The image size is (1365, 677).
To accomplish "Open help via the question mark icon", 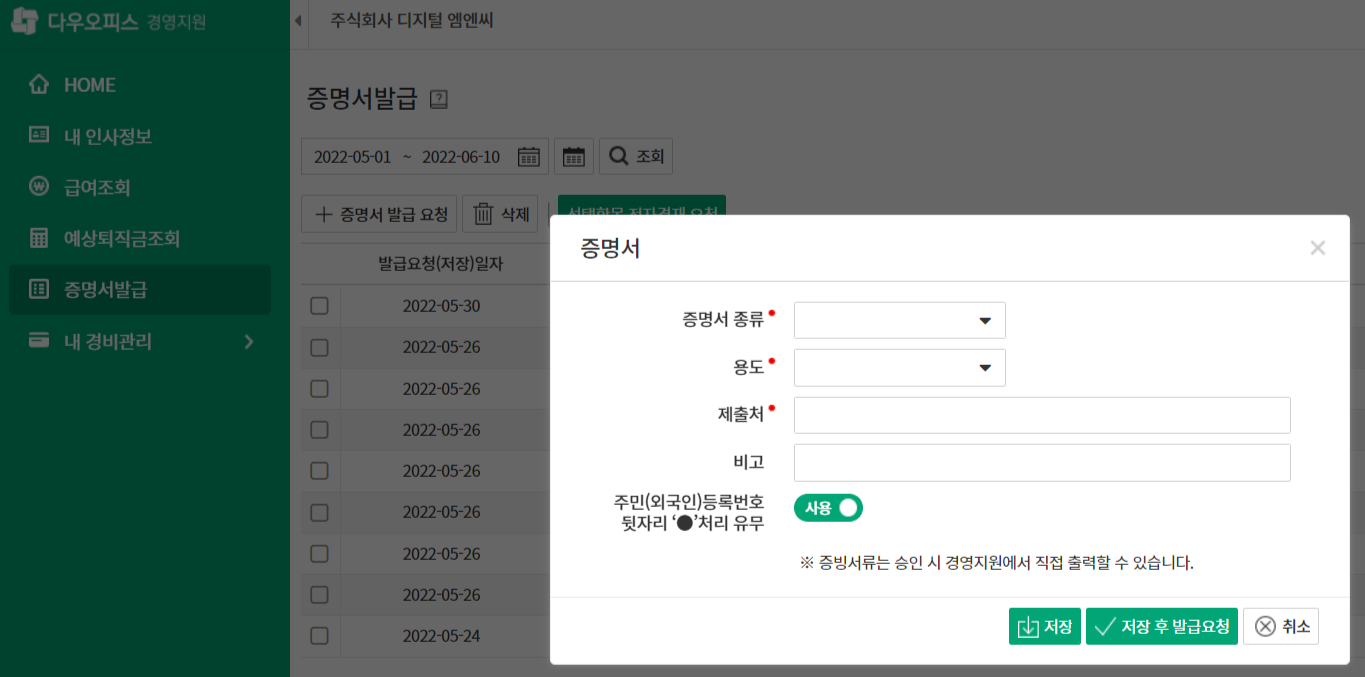I will (438, 100).
